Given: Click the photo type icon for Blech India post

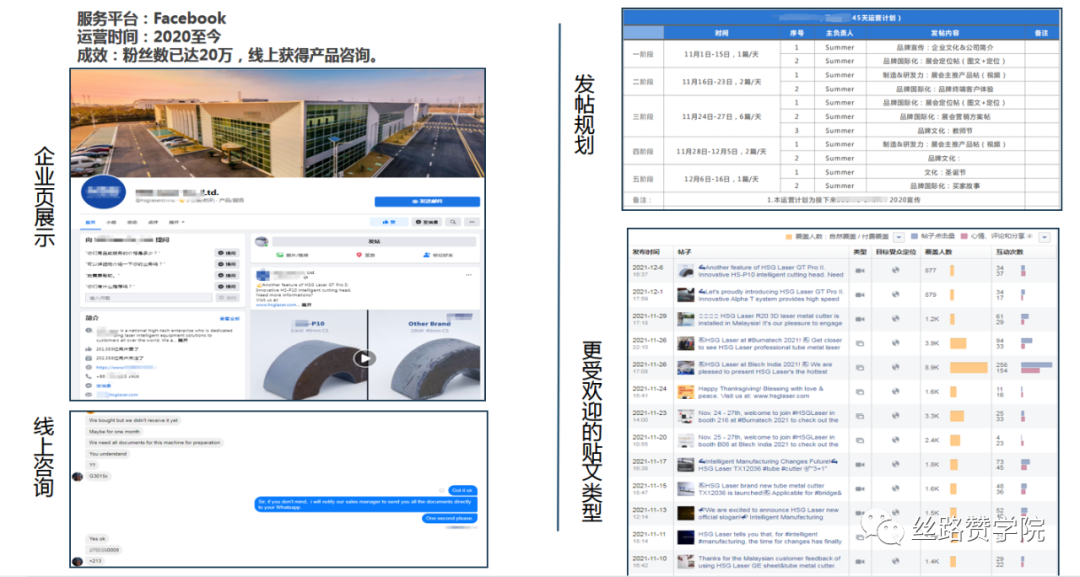Looking at the screenshot, I should [x=860, y=368].
